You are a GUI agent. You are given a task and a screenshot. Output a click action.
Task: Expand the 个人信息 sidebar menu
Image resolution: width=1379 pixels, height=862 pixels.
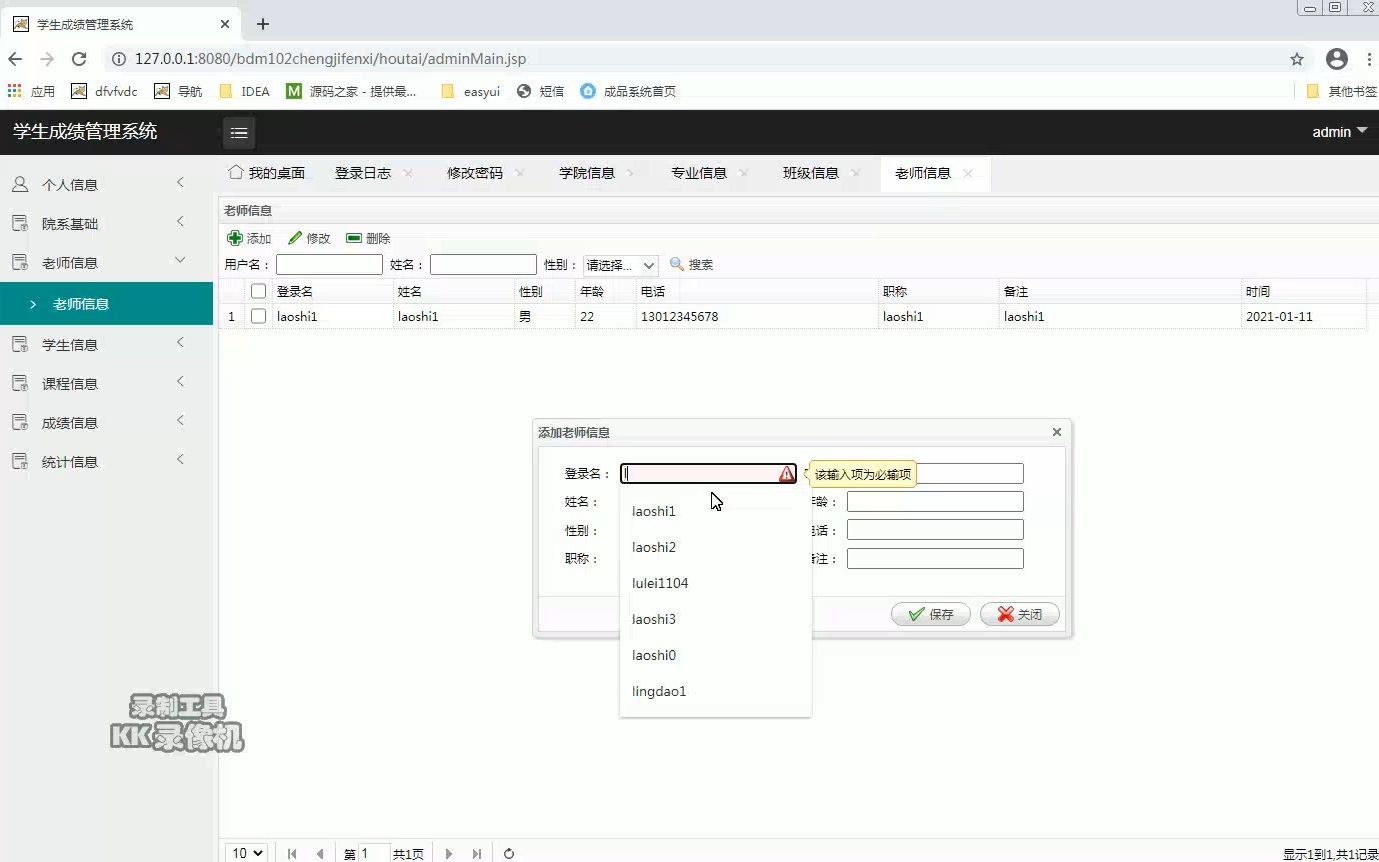click(x=106, y=184)
